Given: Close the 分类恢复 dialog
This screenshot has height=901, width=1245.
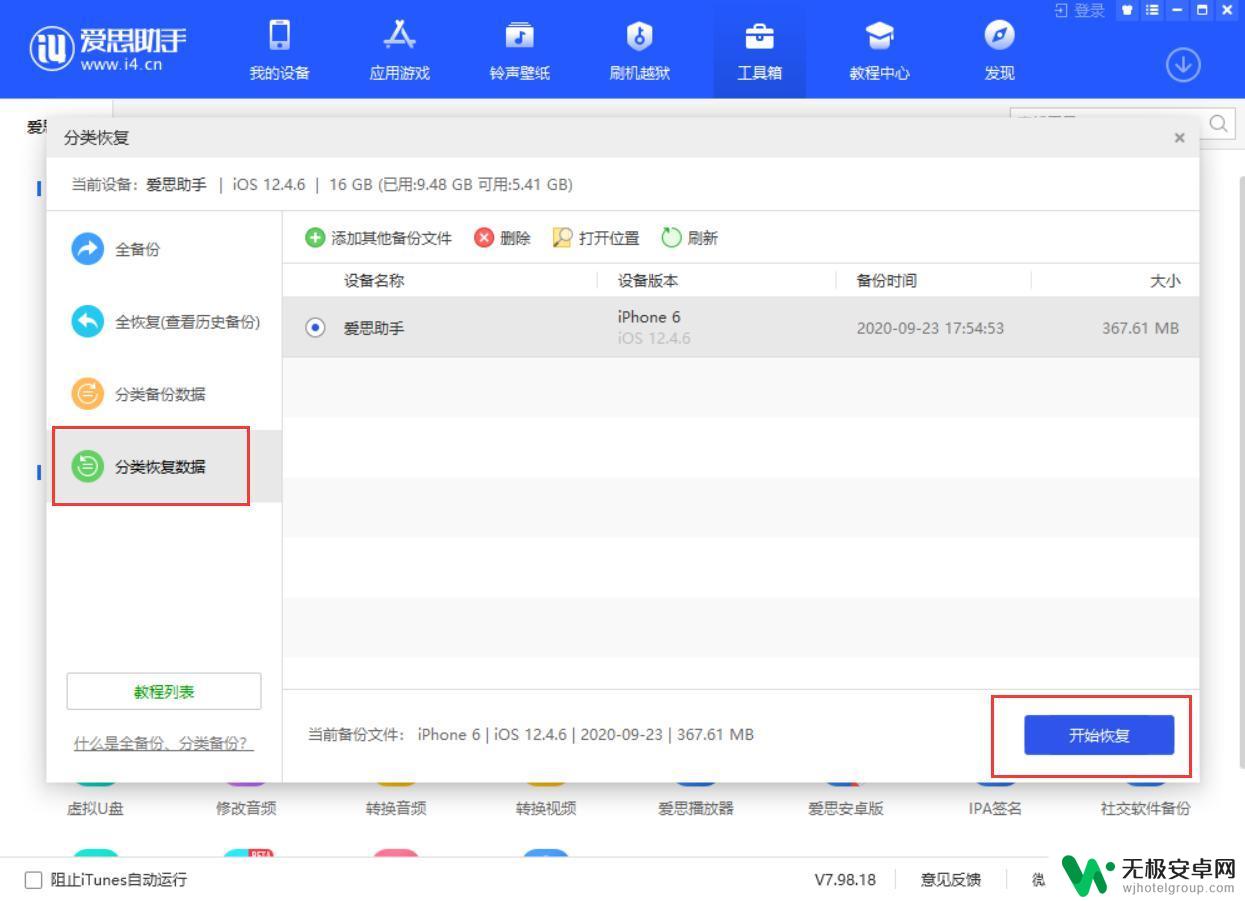Looking at the screenshot, I should point(1179,138).
